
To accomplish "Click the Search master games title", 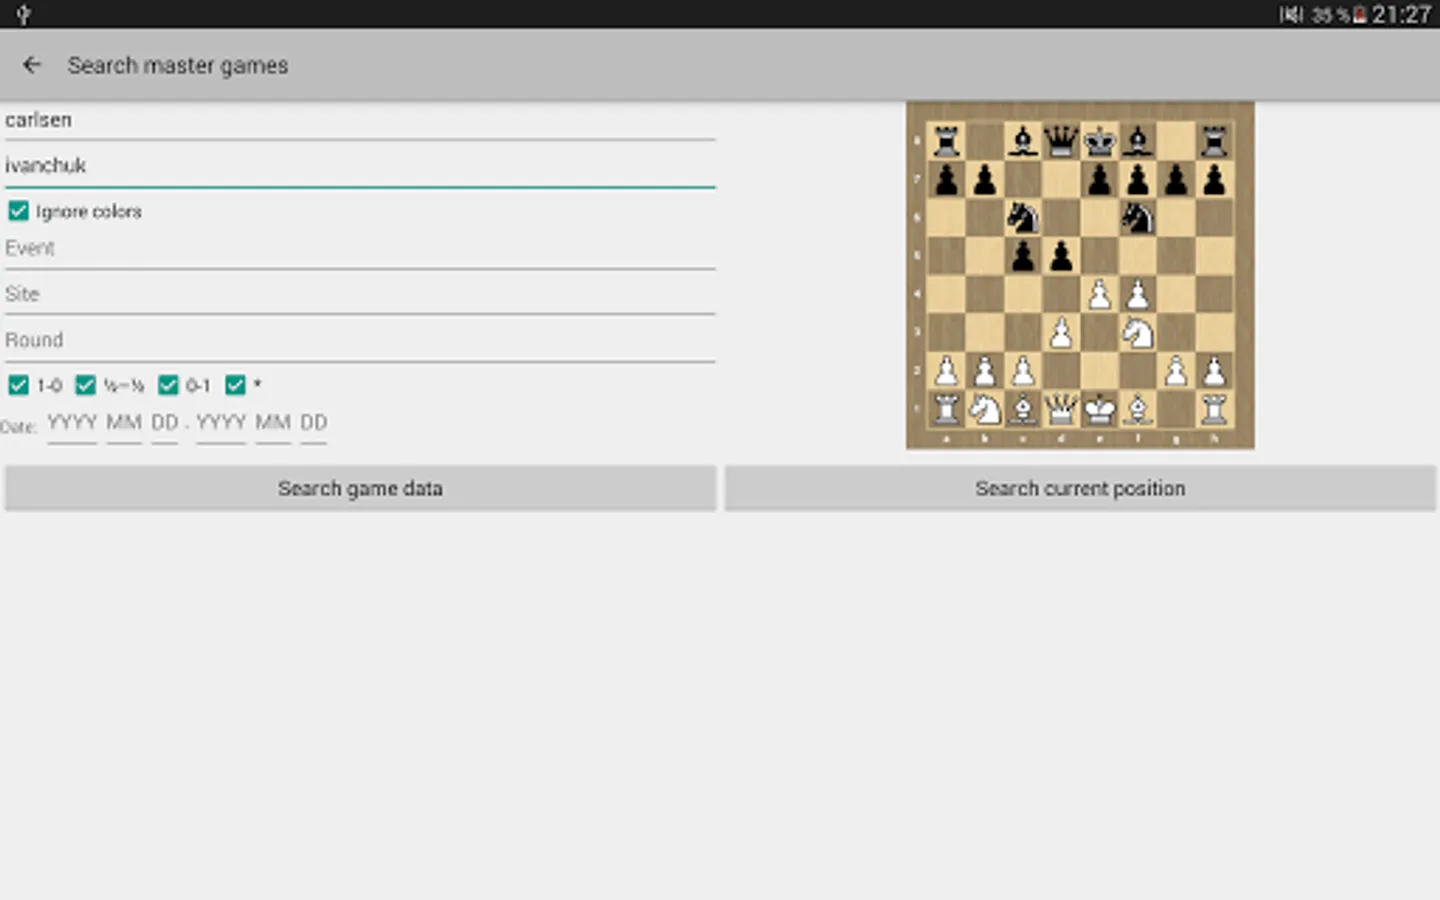I will tap(178, 66).
